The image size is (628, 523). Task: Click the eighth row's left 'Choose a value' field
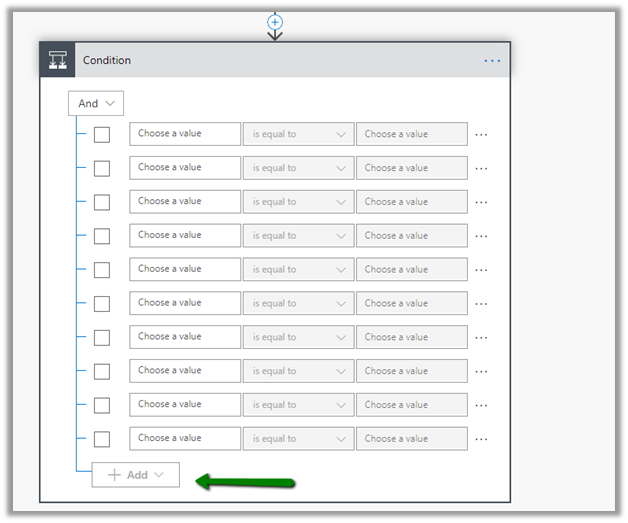click(185, 371)
